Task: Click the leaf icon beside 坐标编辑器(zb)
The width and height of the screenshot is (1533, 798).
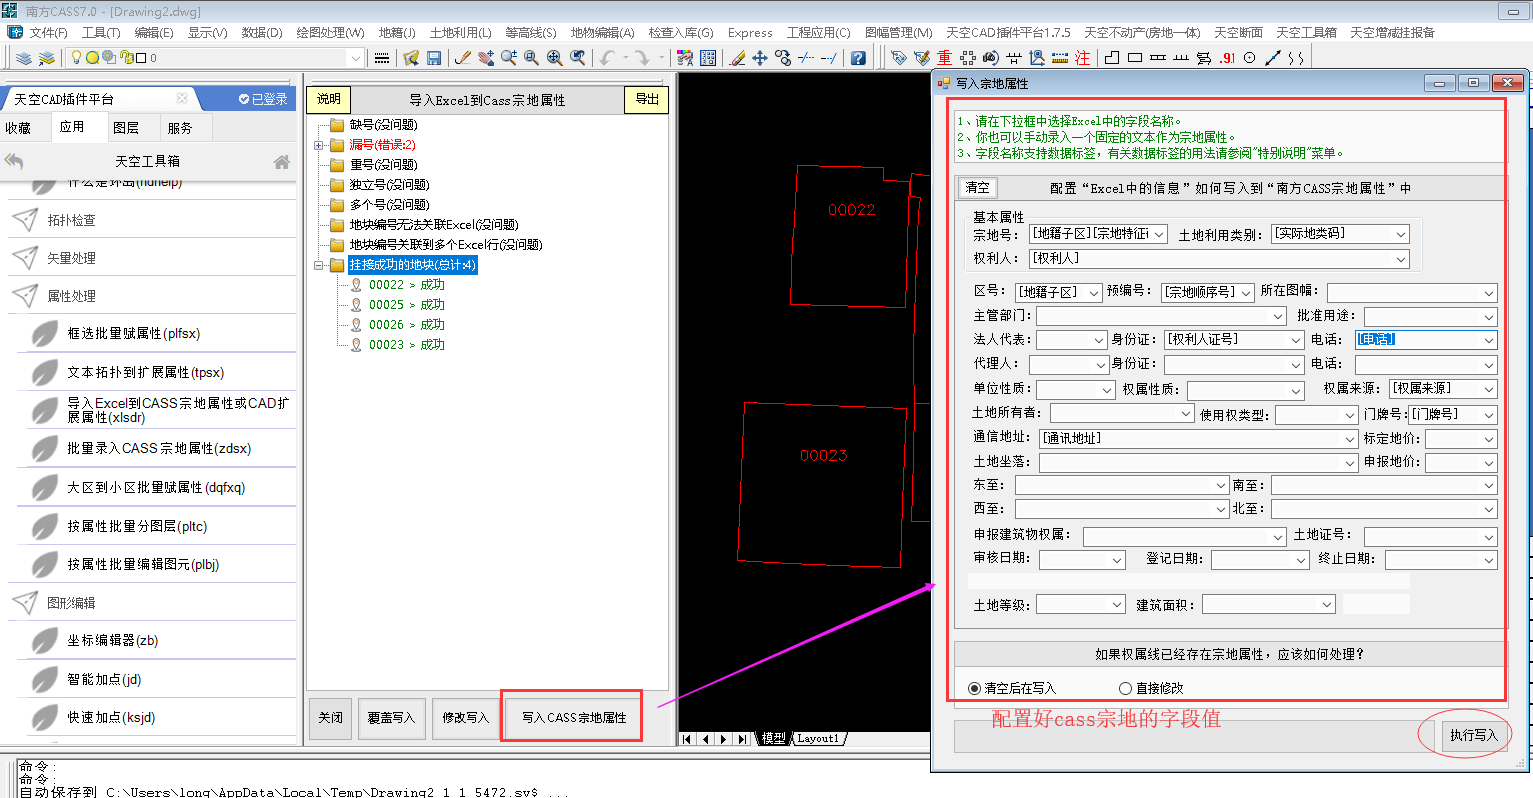Action: 44,641
